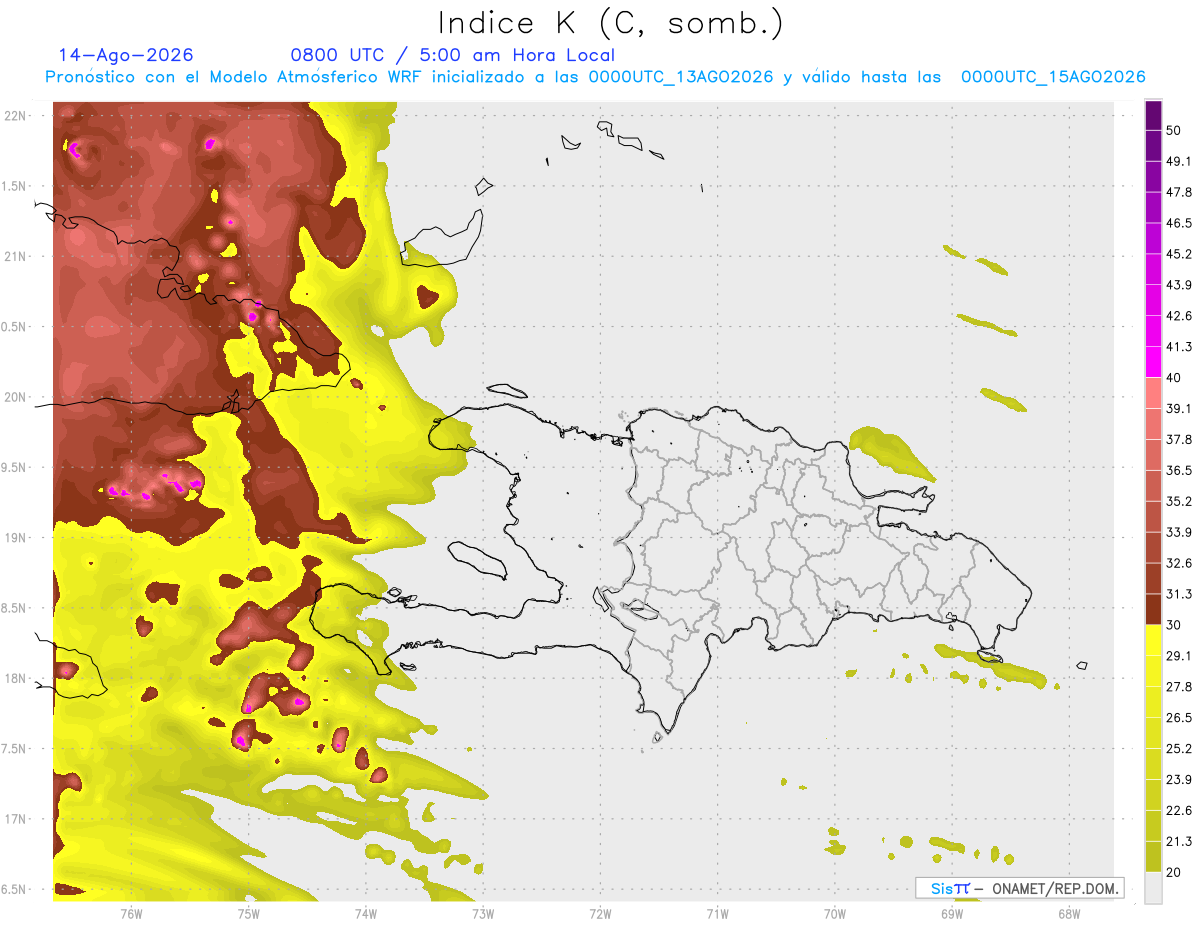This screenshot has width=1200, height=927.
Task: Click the color bar value "41.3"
Action: coord(1179,347)
